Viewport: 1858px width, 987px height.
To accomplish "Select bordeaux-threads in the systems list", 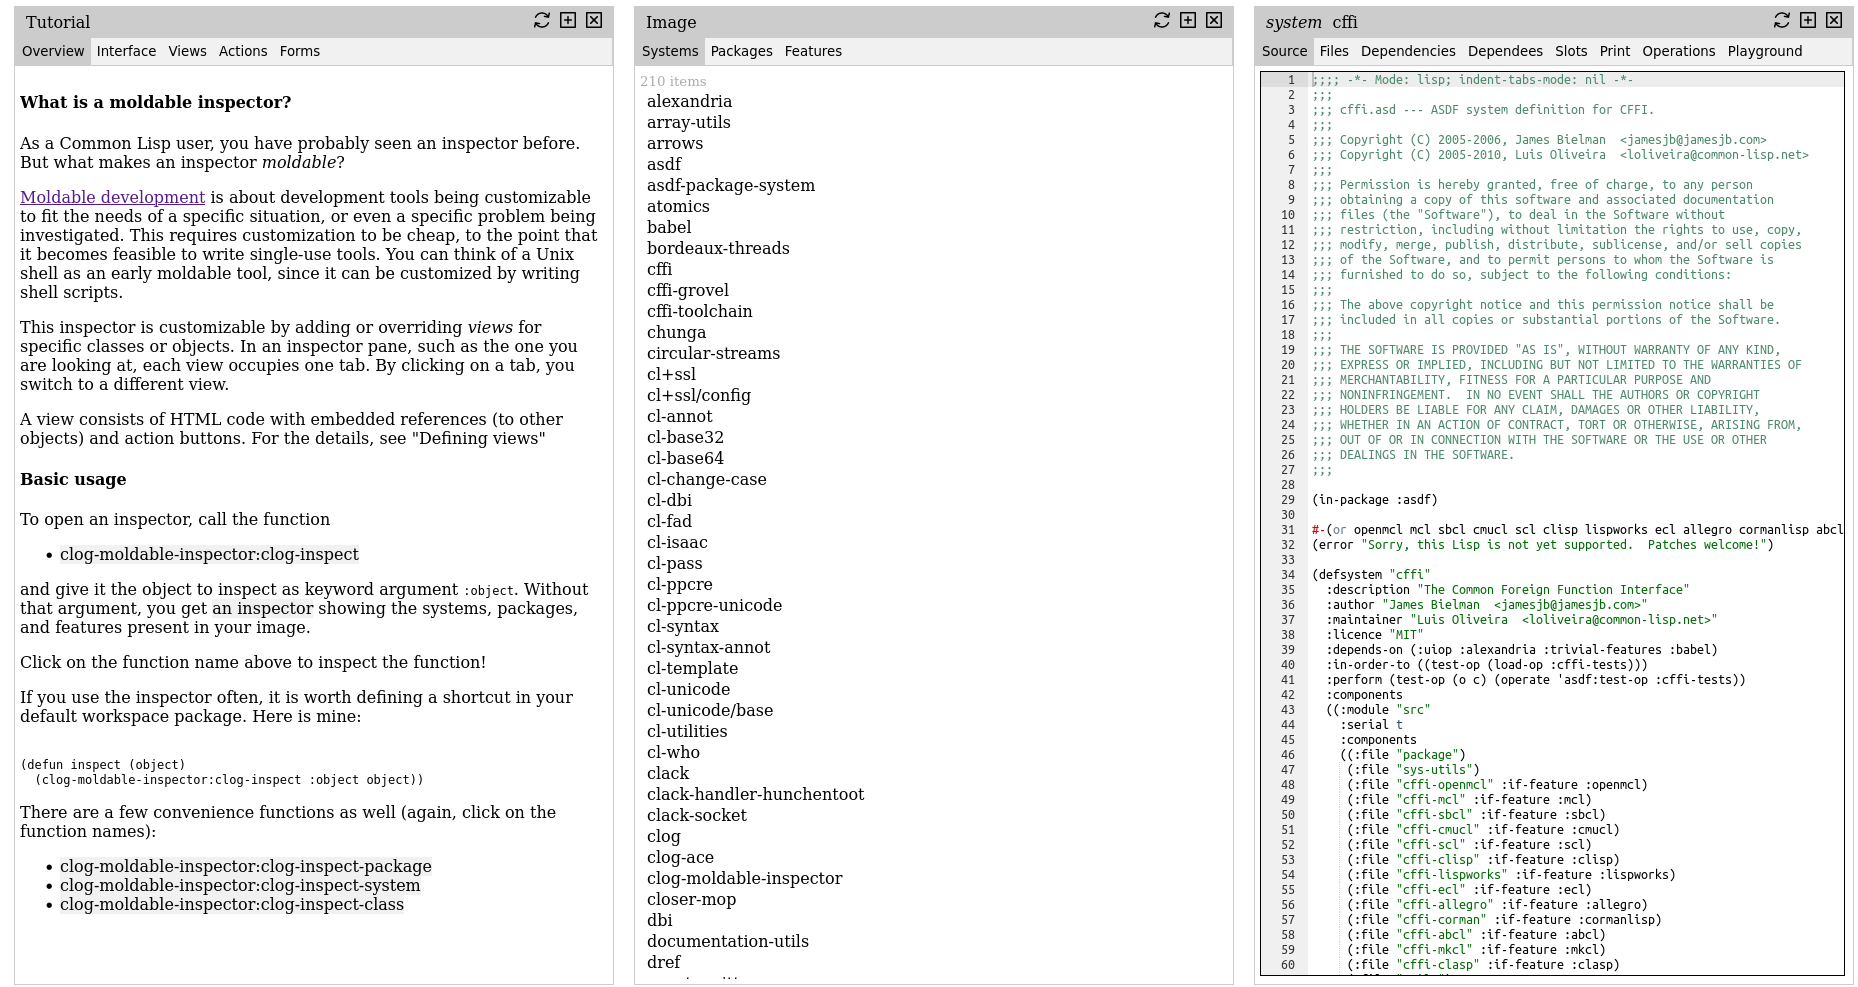I will coord(717,249).
